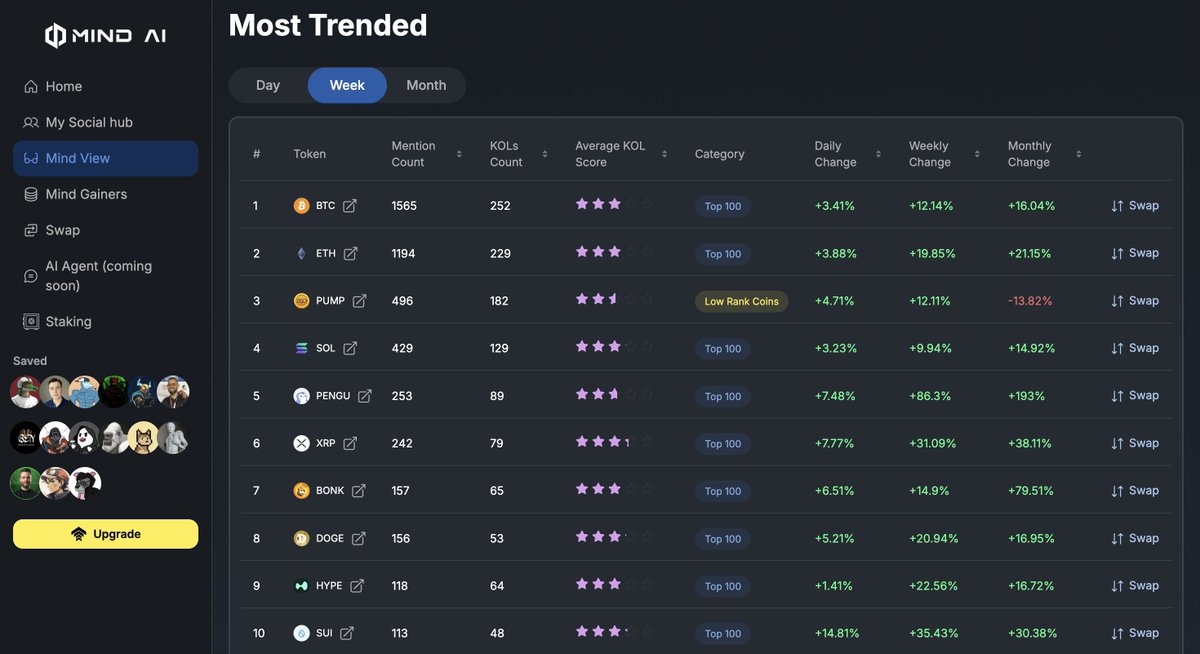Click BTC mention count 1565

click(x=404, y=206)
